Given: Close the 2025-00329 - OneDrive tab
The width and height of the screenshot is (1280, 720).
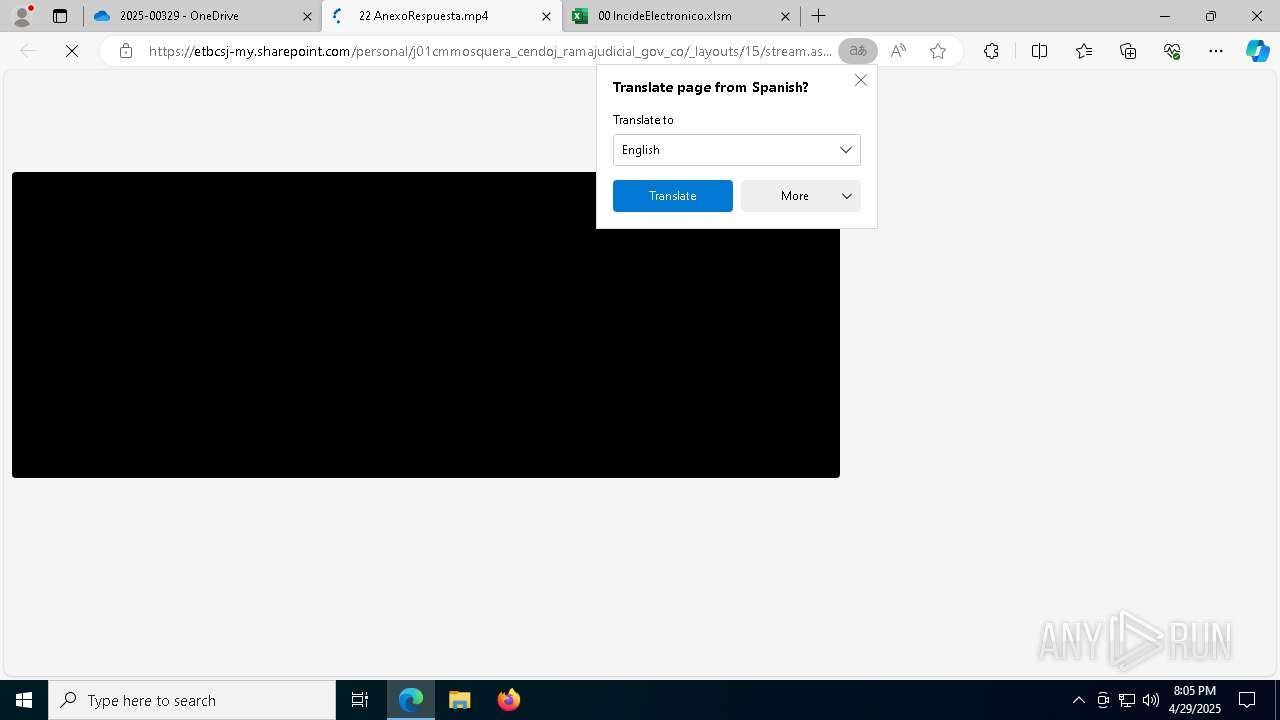Looking at the screenshot, I should [x=307, y=16].
